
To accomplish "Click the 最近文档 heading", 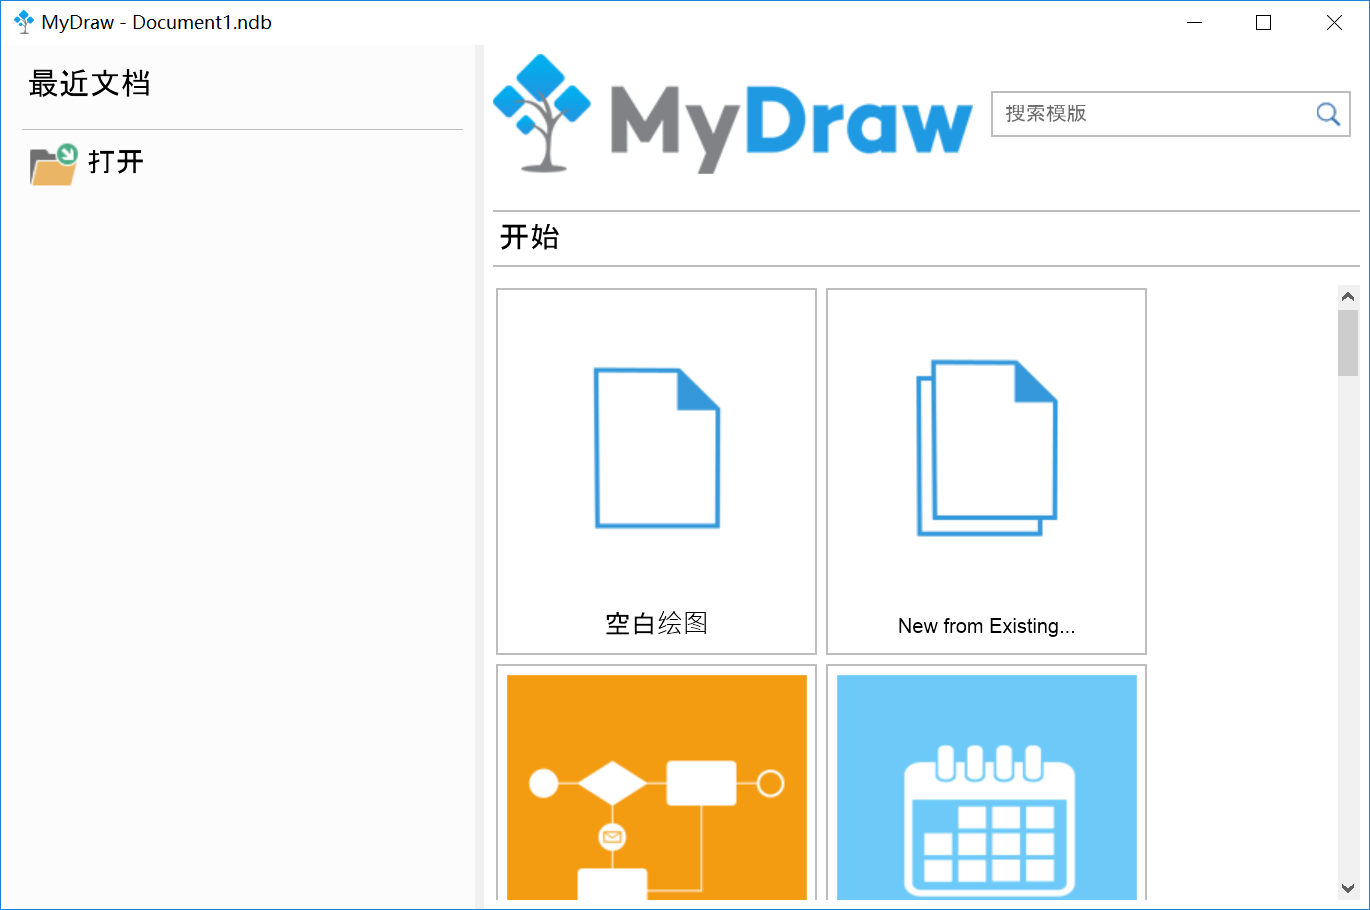I will click(90, 83).
